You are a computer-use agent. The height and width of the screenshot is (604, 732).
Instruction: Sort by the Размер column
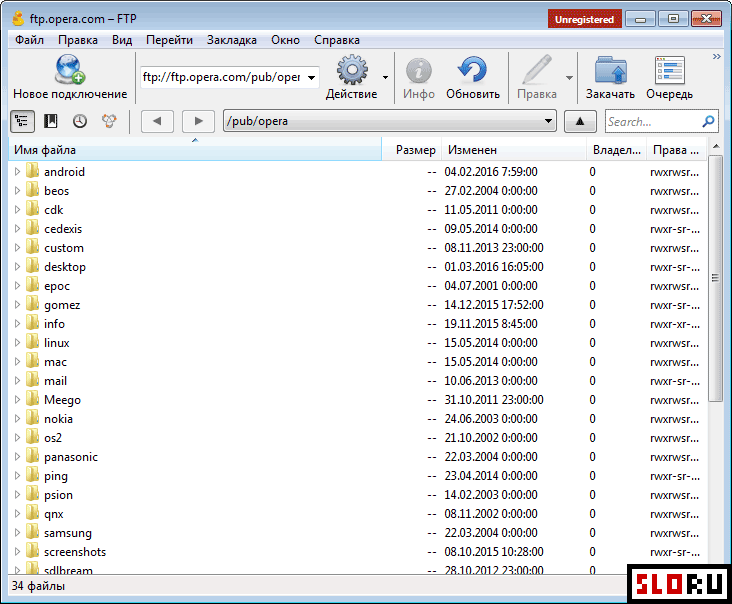tap(412, 150)
